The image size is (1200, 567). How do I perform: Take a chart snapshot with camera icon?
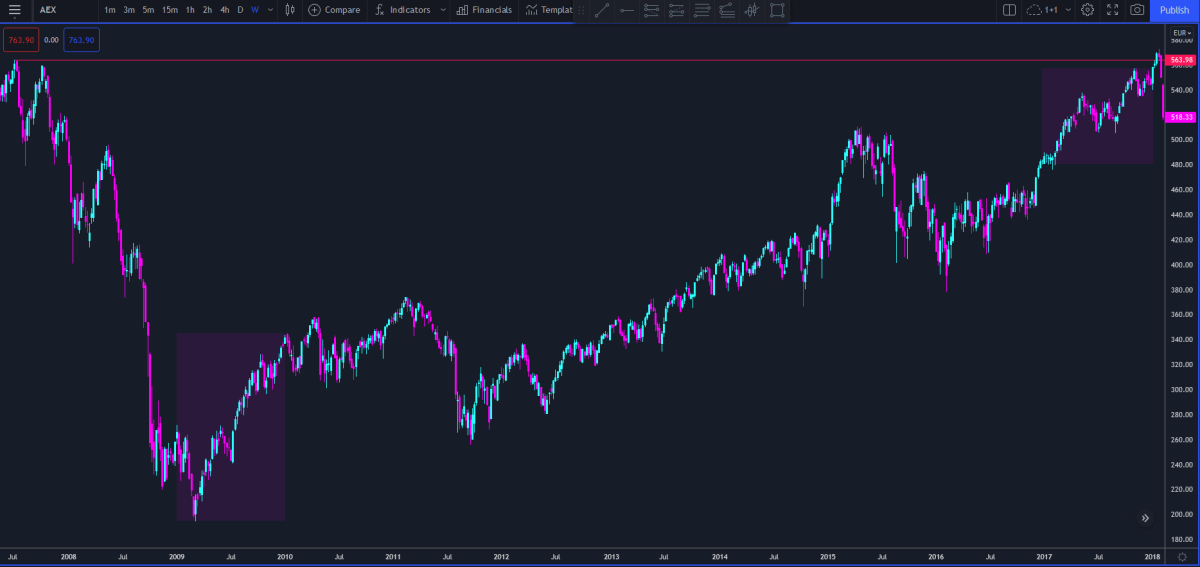click(x=1137, y=10)
